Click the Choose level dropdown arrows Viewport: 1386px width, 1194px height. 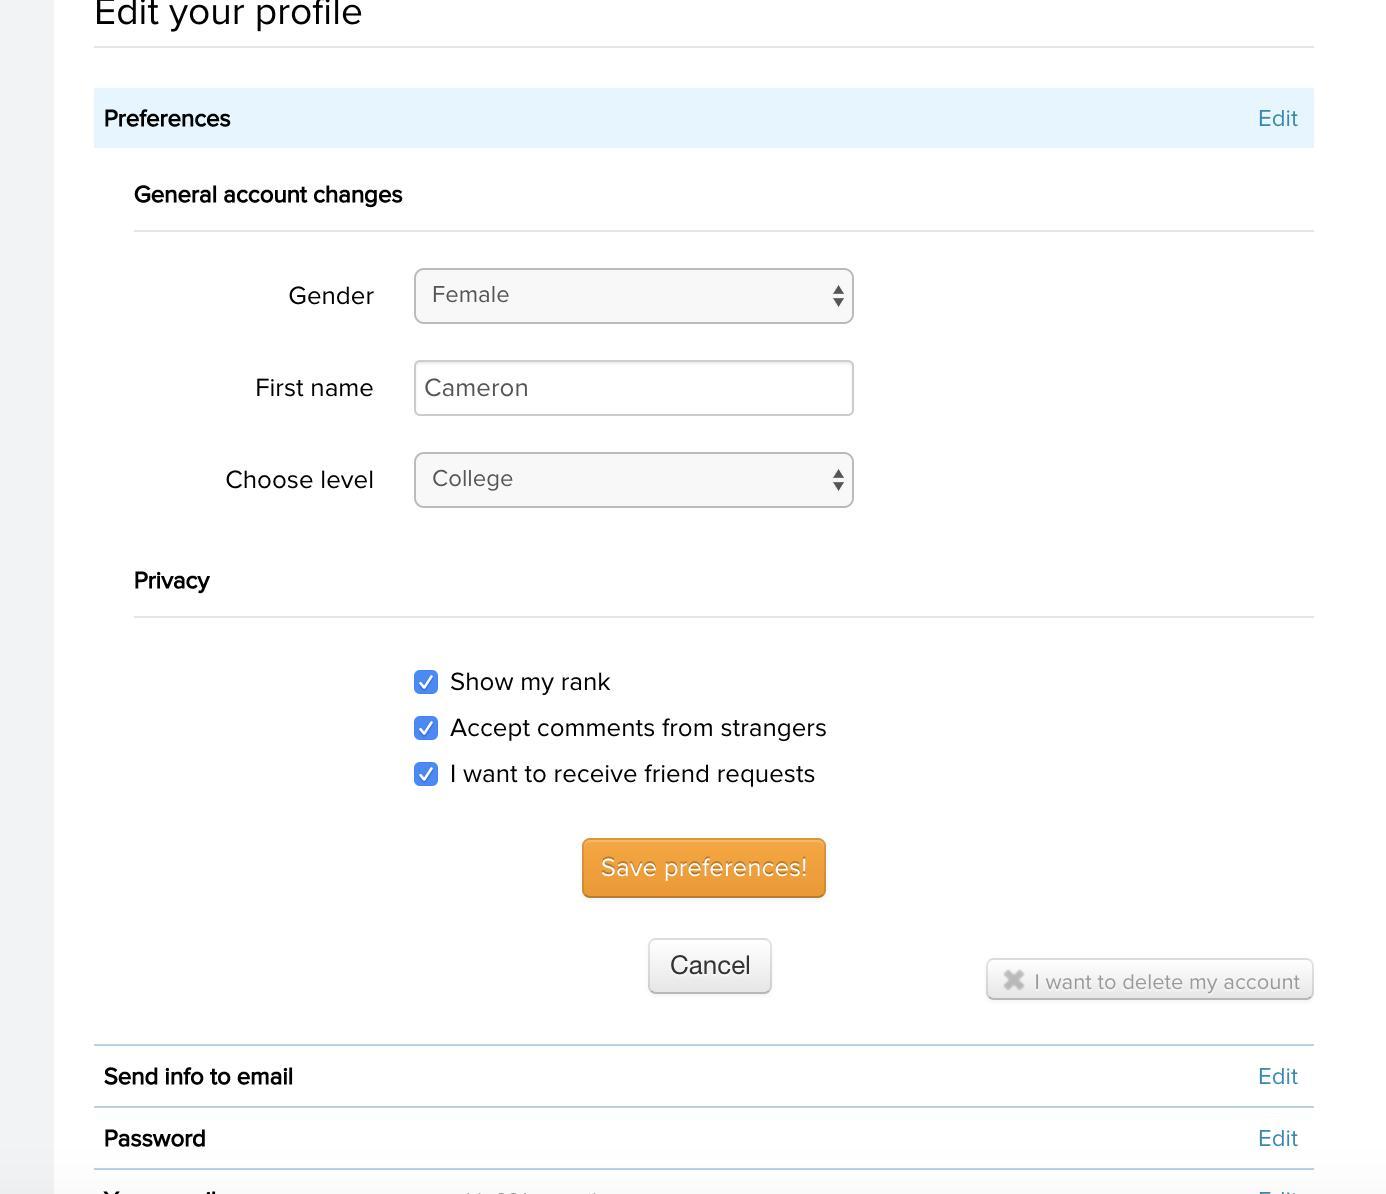tap(838, 480)
